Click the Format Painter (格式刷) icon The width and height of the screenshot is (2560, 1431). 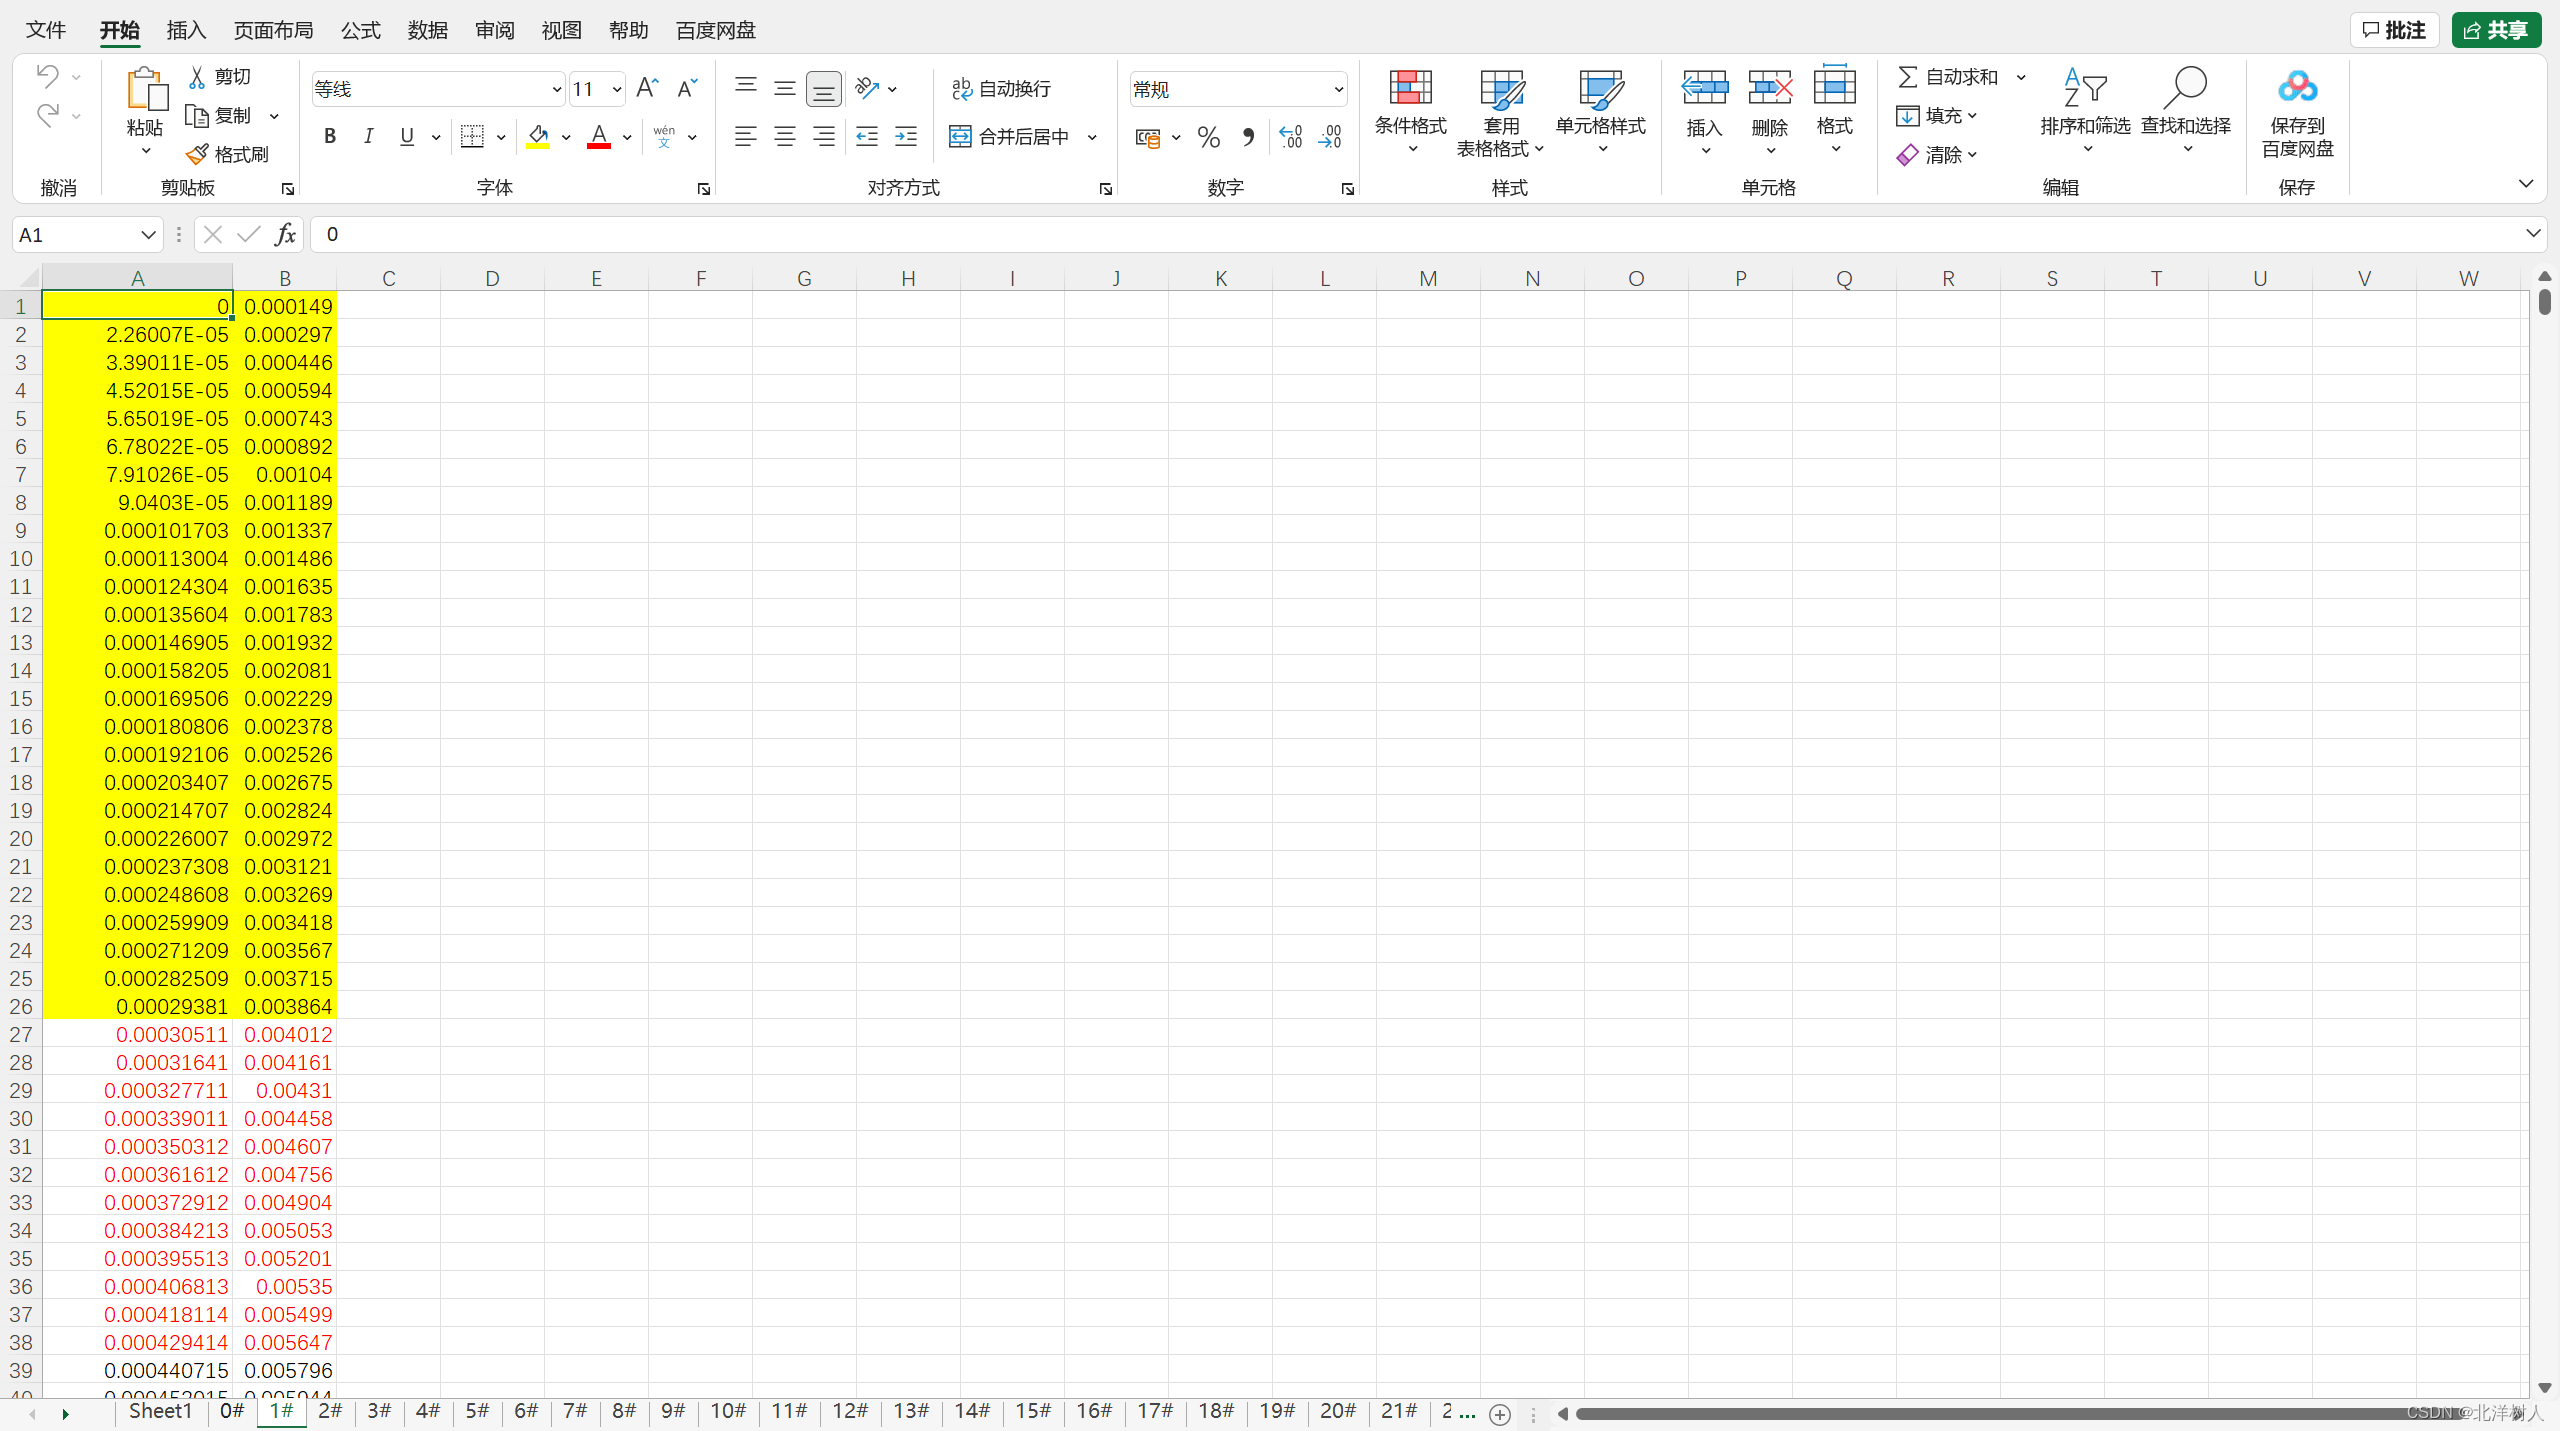(197, 154)
